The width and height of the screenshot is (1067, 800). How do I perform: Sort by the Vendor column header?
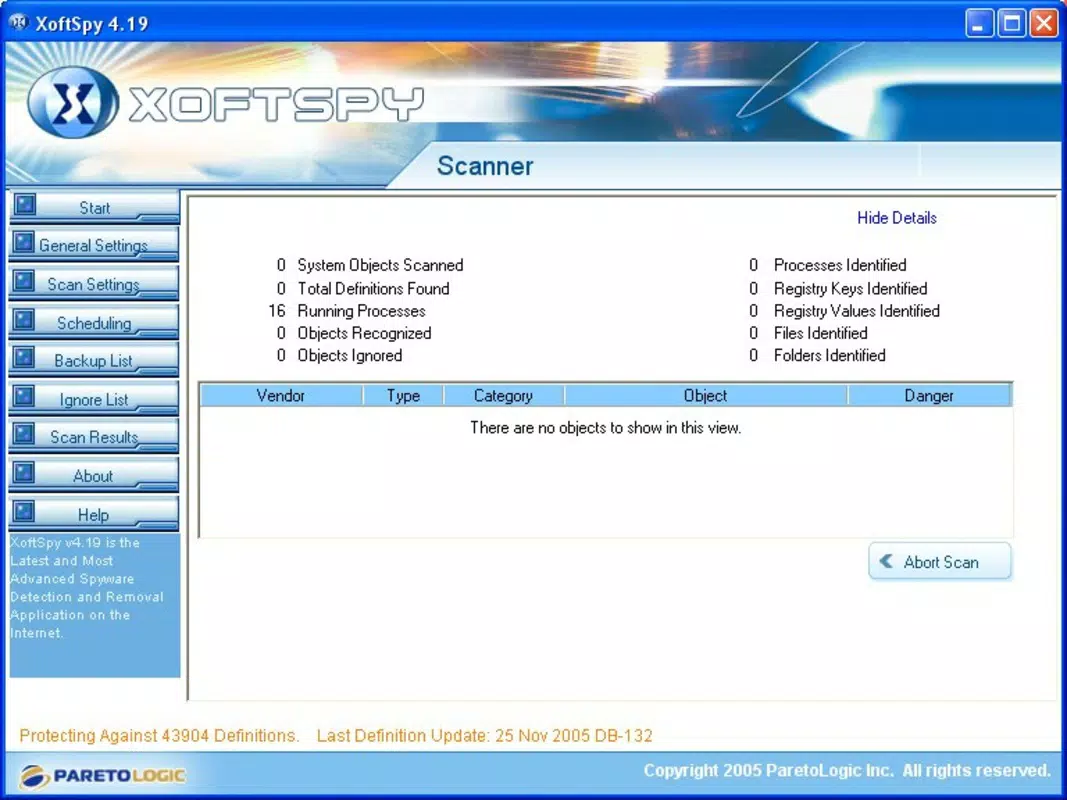point(280,395)
